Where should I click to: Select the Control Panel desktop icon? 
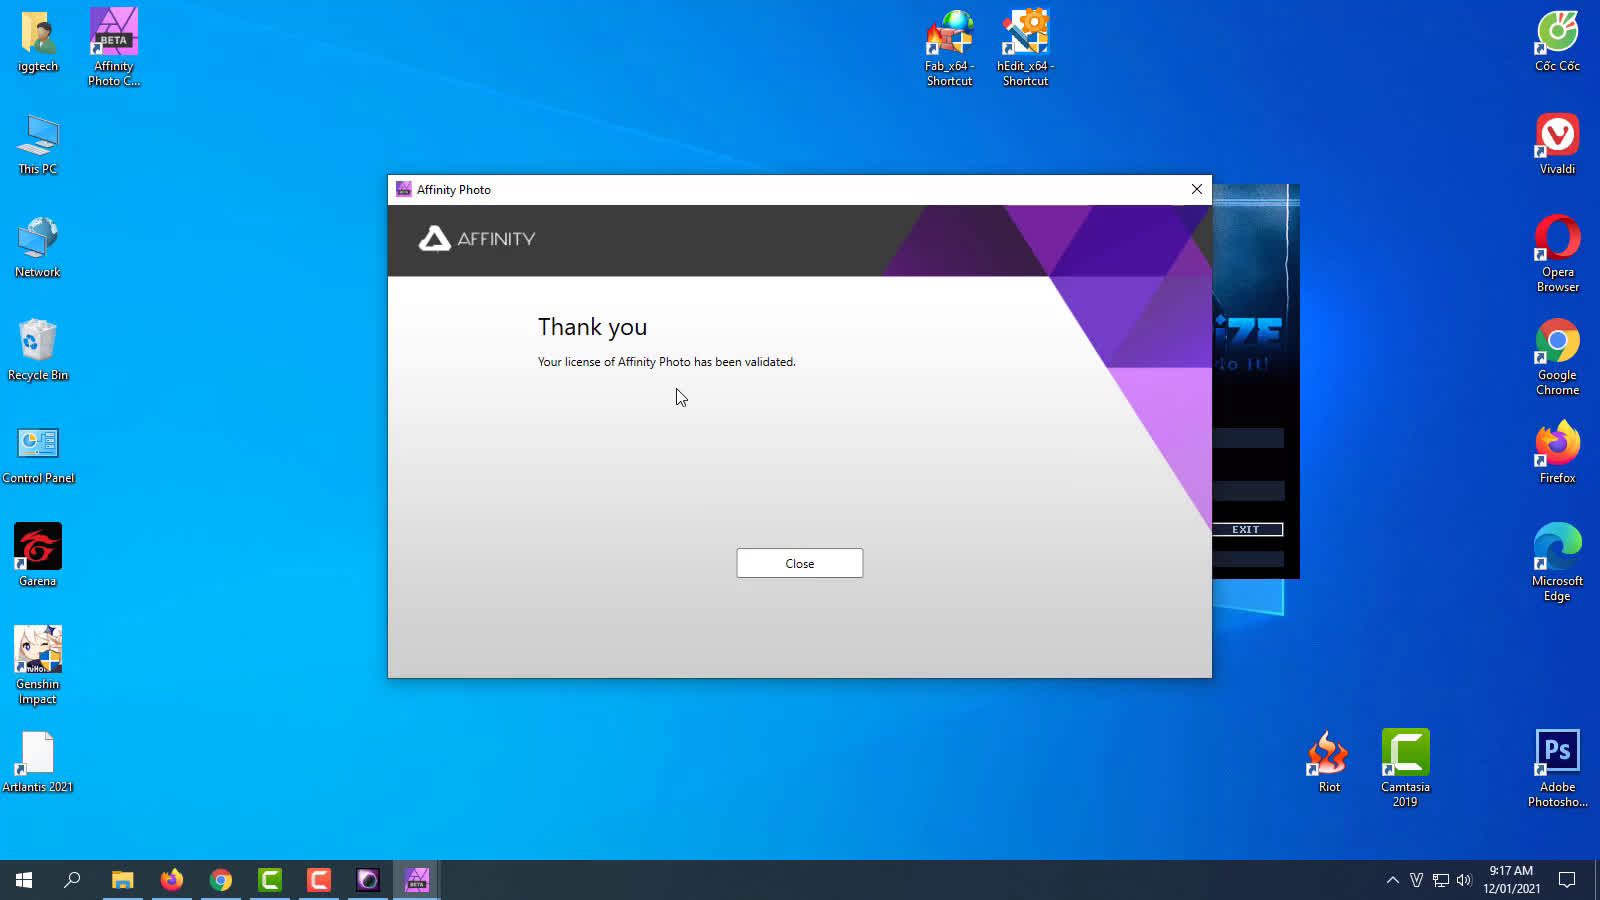[x=38, y=454]
